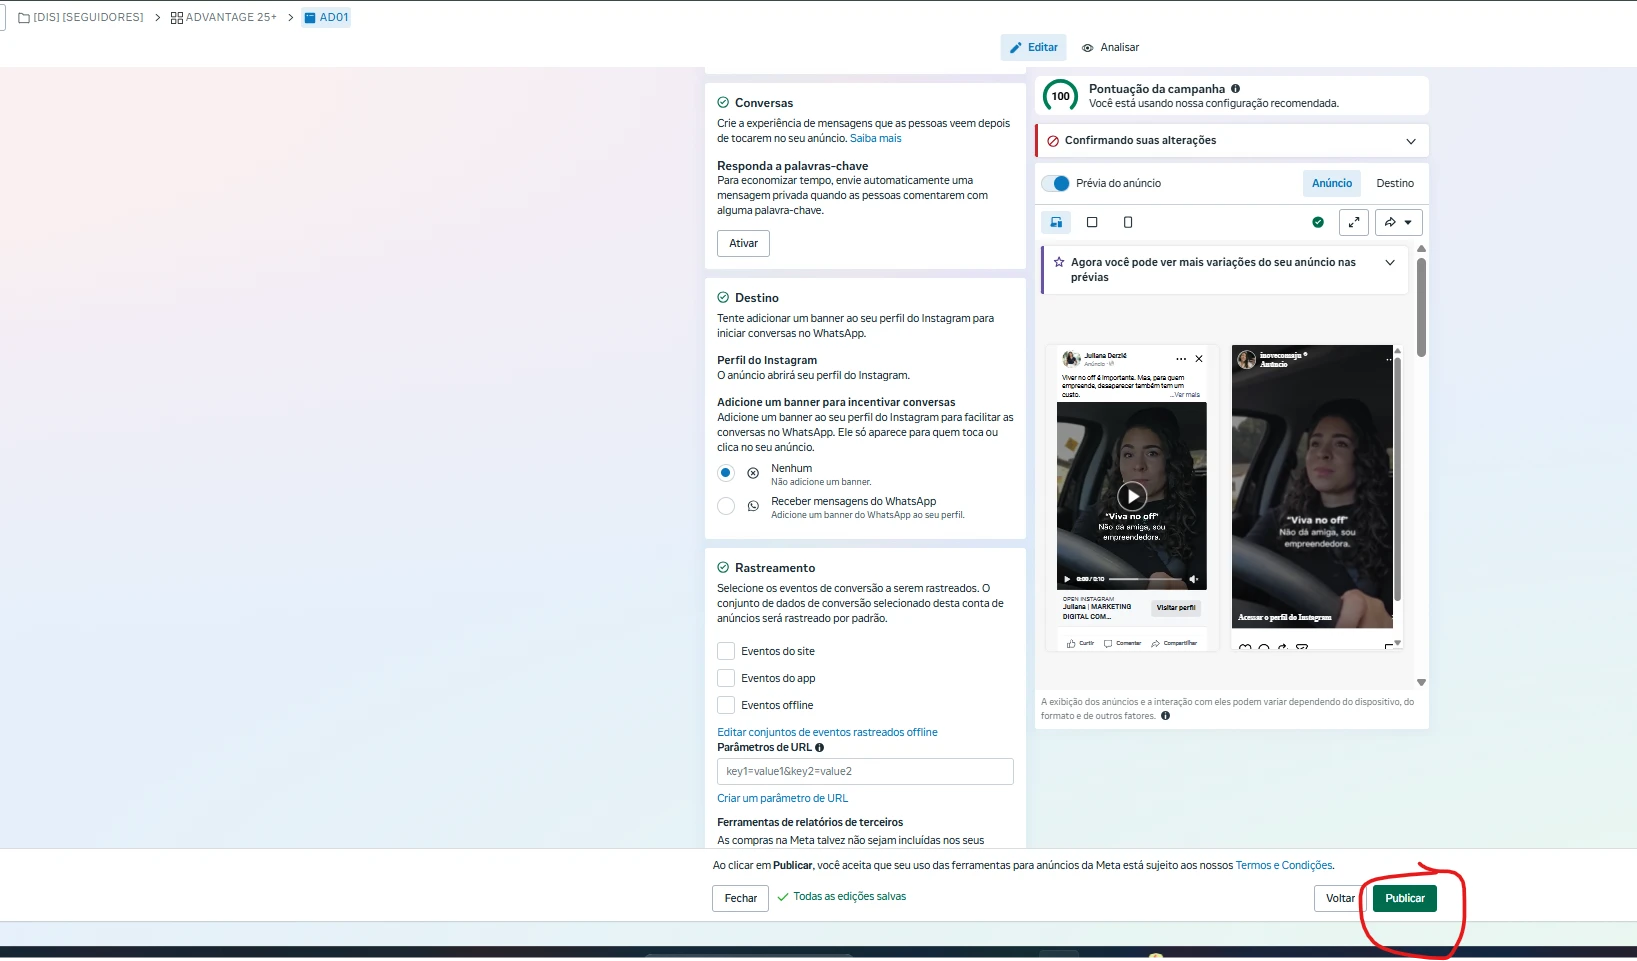The height and width of the screenshot is (961, 1637).
Task: Open AD01 breadcrumb item
Action: pos(326,17)
